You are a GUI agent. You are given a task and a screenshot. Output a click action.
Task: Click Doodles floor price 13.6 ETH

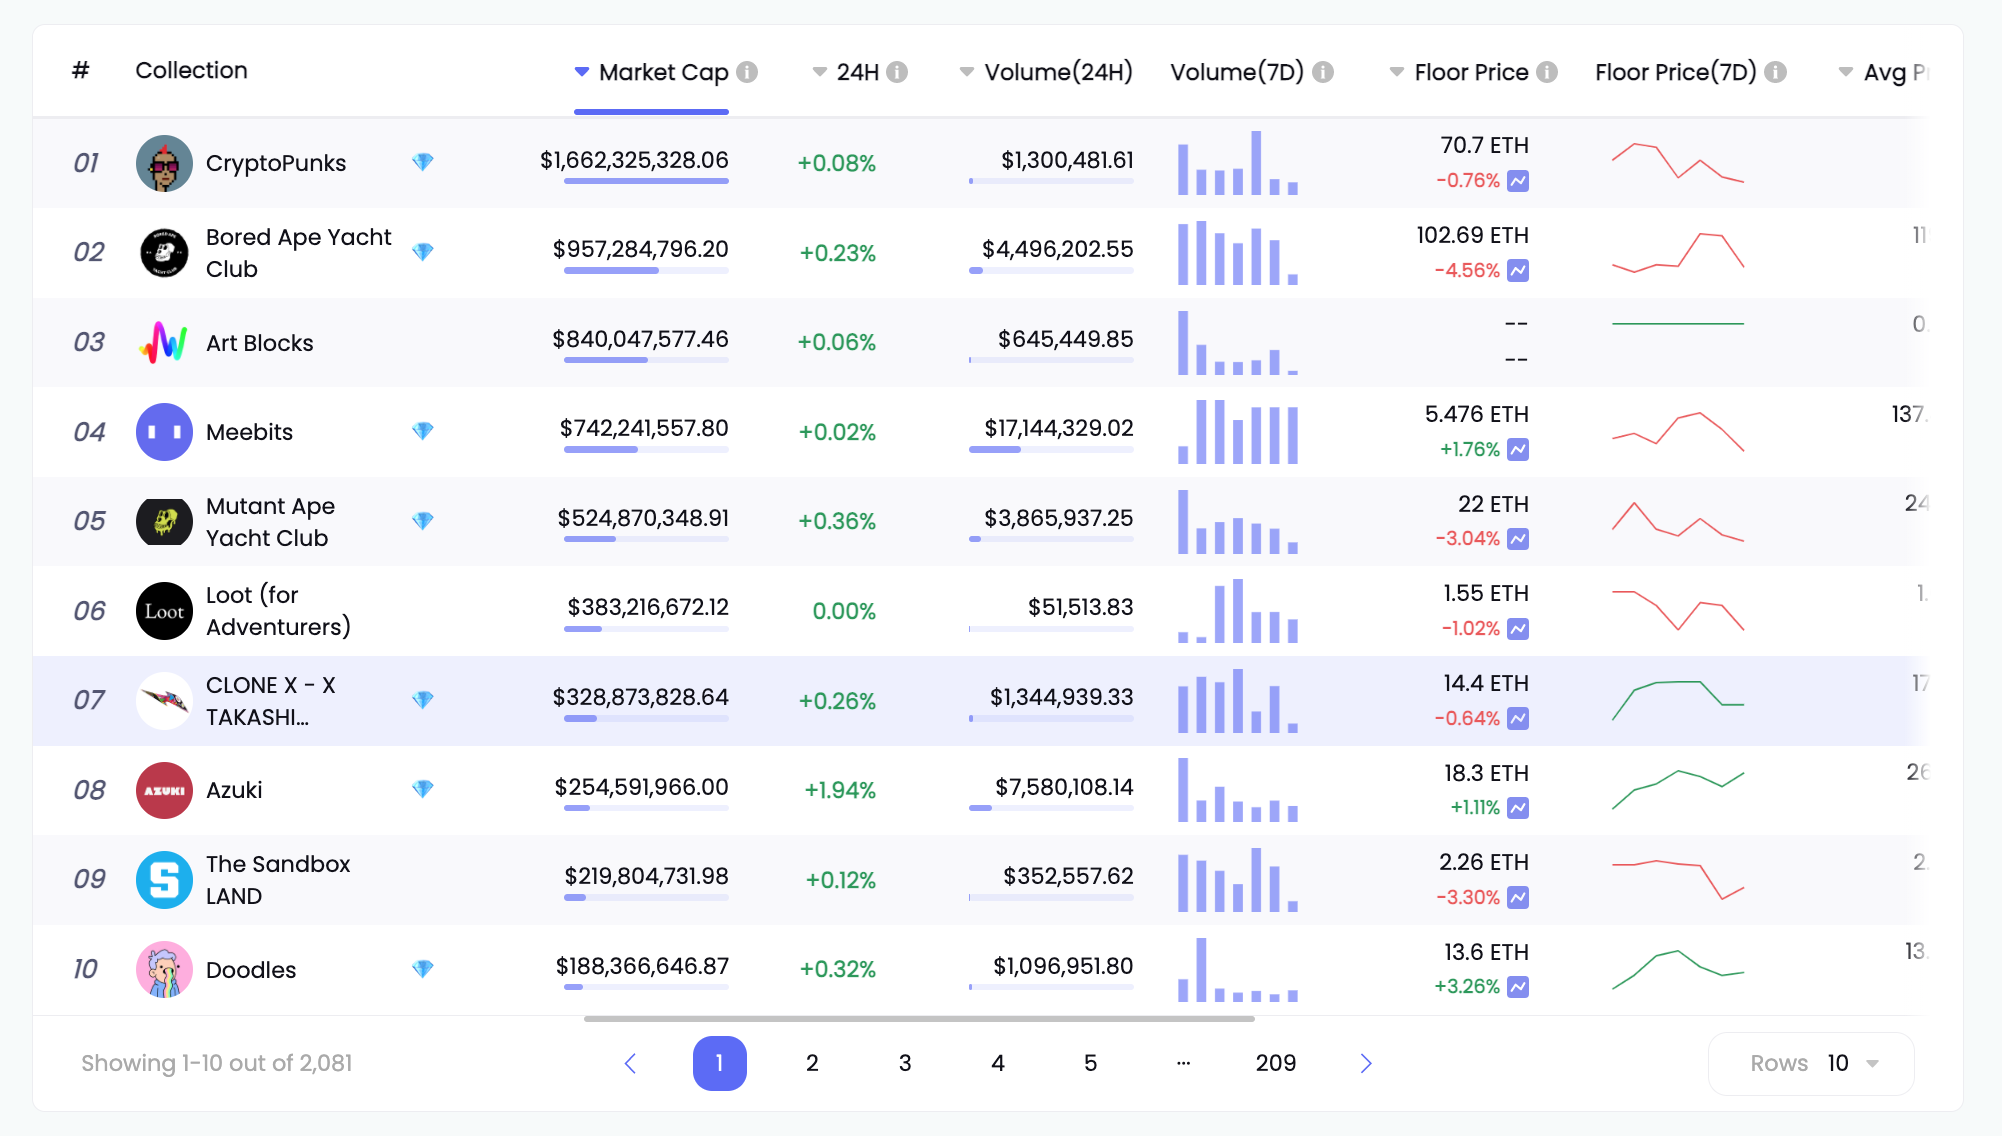tap(1486, 952)
